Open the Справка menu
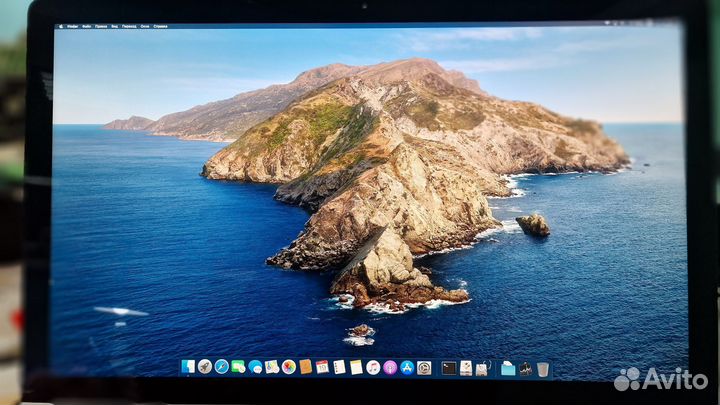720x405 pixels. point(160,27)
